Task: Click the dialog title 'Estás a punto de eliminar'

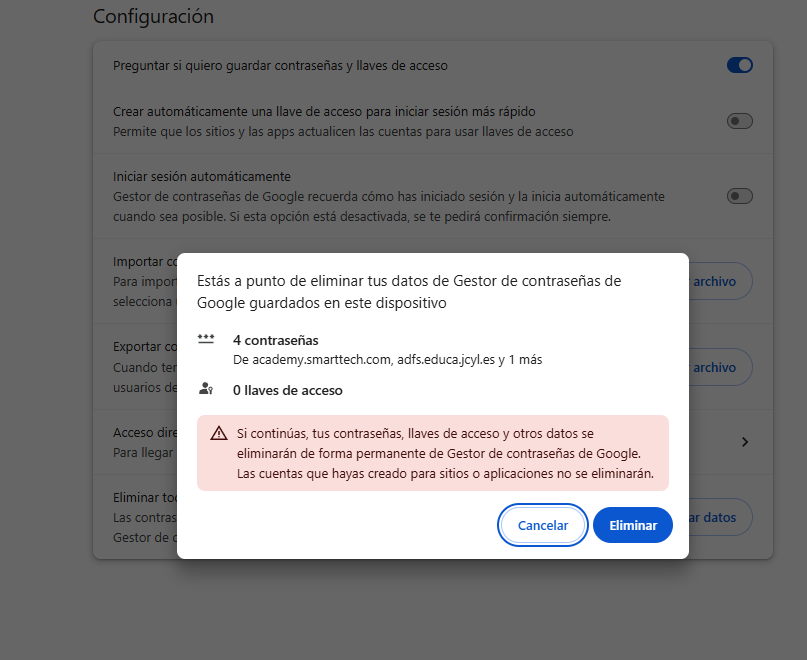Action: (x=409, y=291)
